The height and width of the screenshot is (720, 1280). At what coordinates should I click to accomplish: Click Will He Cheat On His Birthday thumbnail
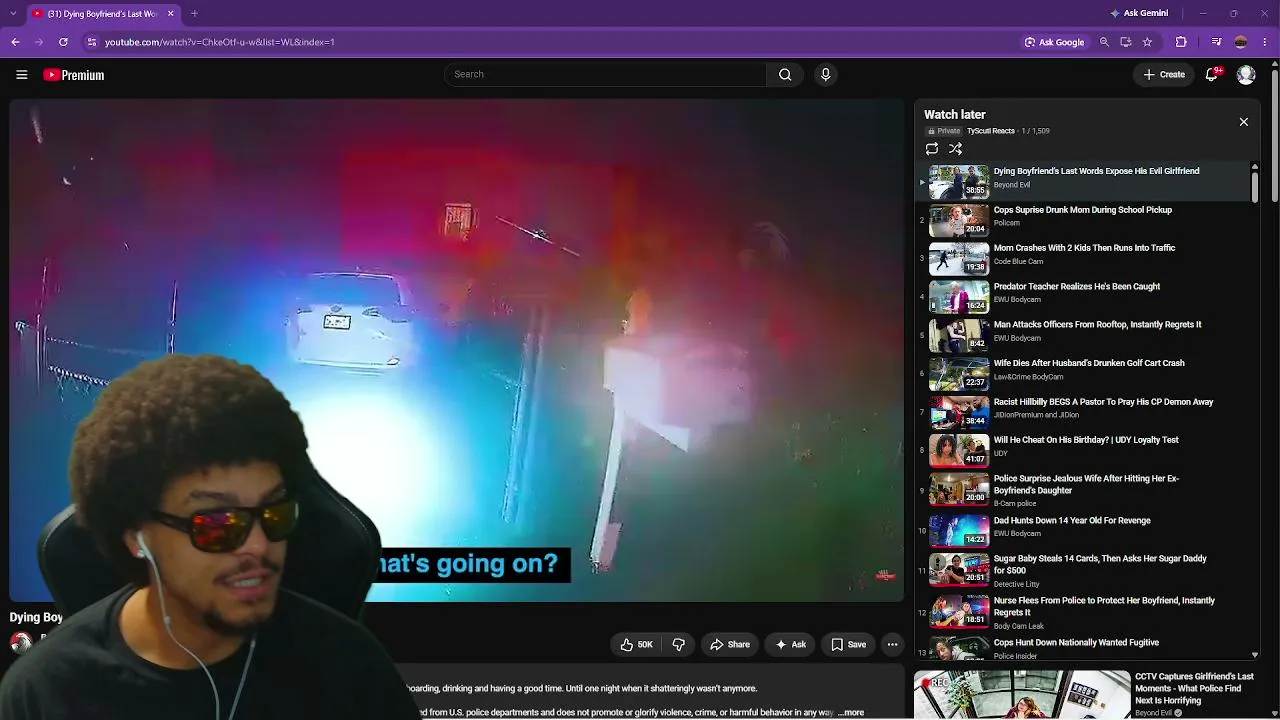(x=959, y=451)
